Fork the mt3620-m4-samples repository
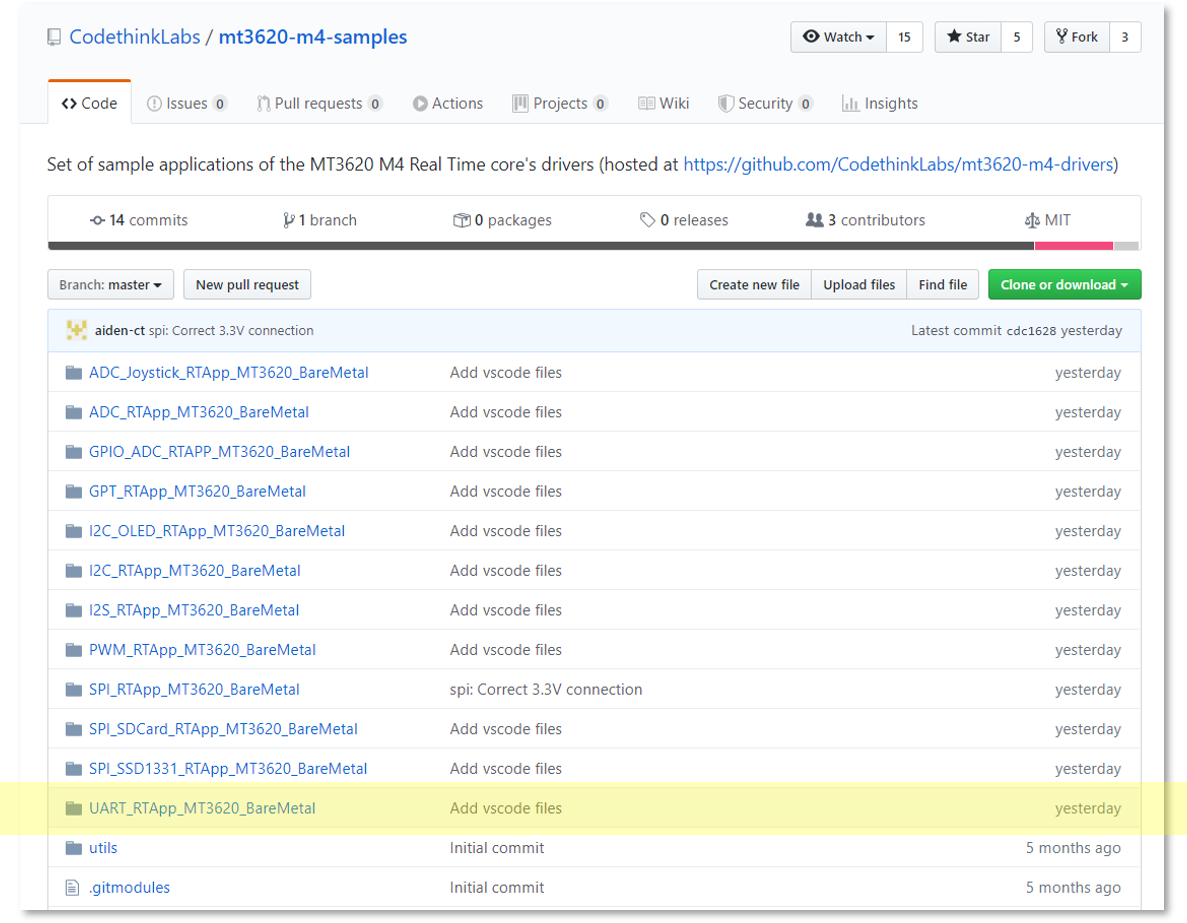The height and width of the screenshot is (923, 1187). point(1076,37)
